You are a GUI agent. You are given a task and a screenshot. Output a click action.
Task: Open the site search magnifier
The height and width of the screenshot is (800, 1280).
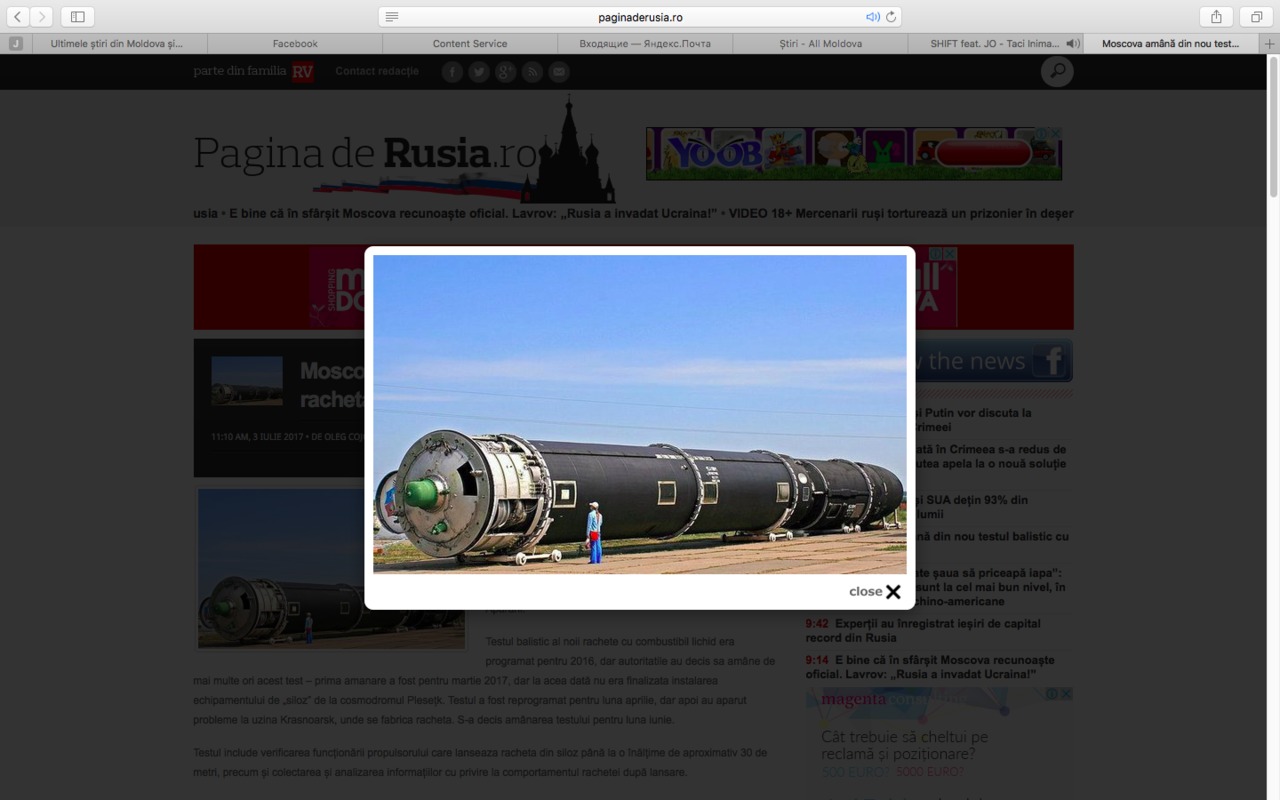1057,71
